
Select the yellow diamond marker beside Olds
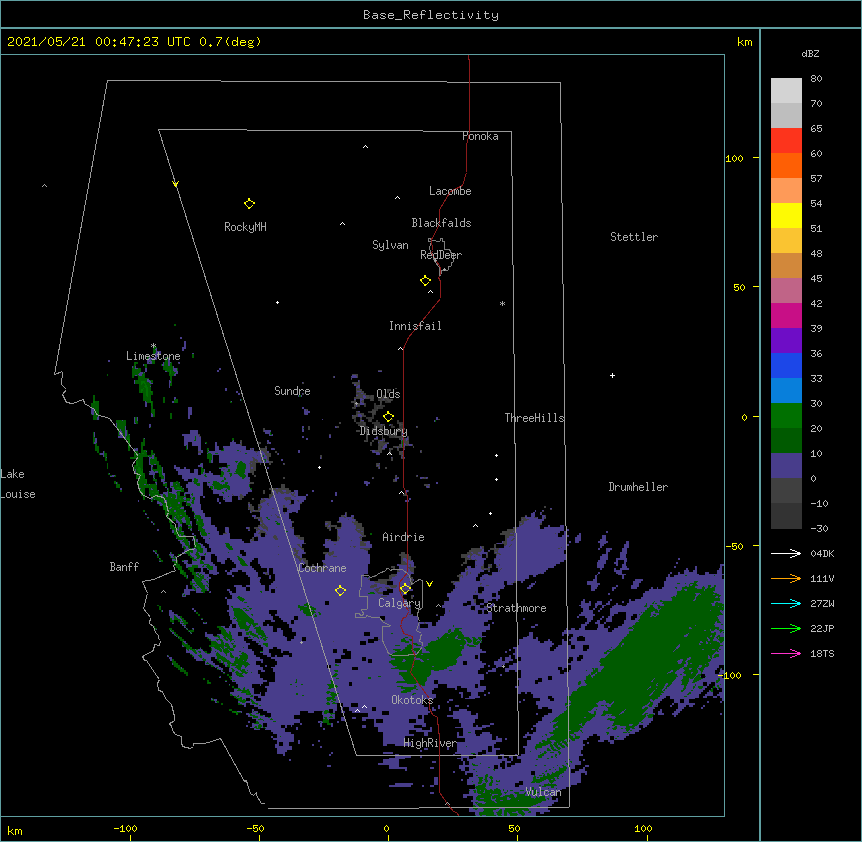(x=388, y=417)
